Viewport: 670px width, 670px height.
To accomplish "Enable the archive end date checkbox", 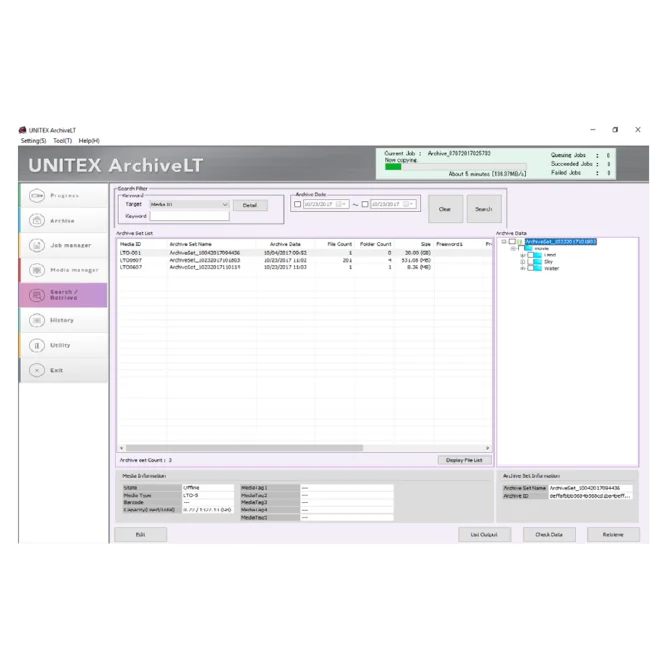I will click(365, 204).
